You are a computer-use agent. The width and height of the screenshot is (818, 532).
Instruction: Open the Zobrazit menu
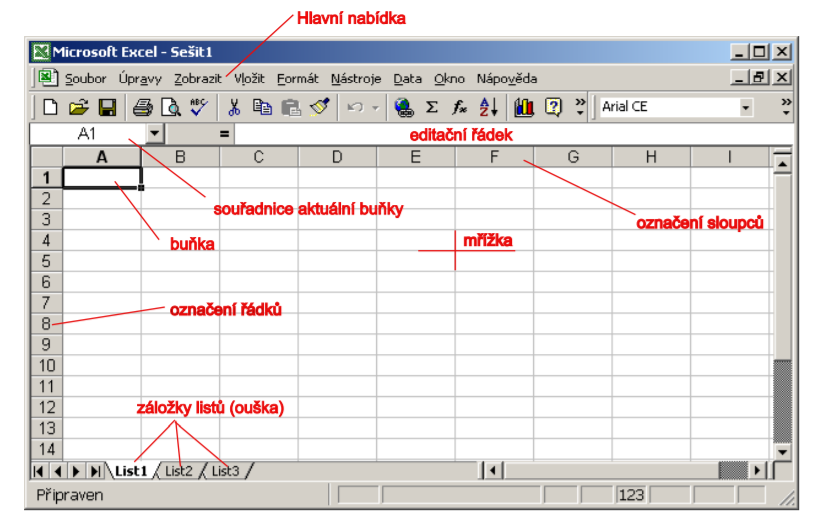(x=197, y=79)
